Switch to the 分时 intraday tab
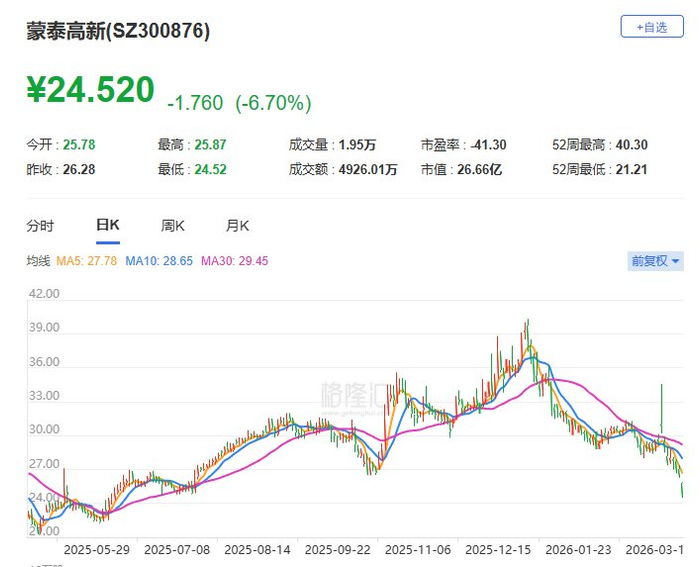This screenshot has width=700, height=567. tap(40, 225)
